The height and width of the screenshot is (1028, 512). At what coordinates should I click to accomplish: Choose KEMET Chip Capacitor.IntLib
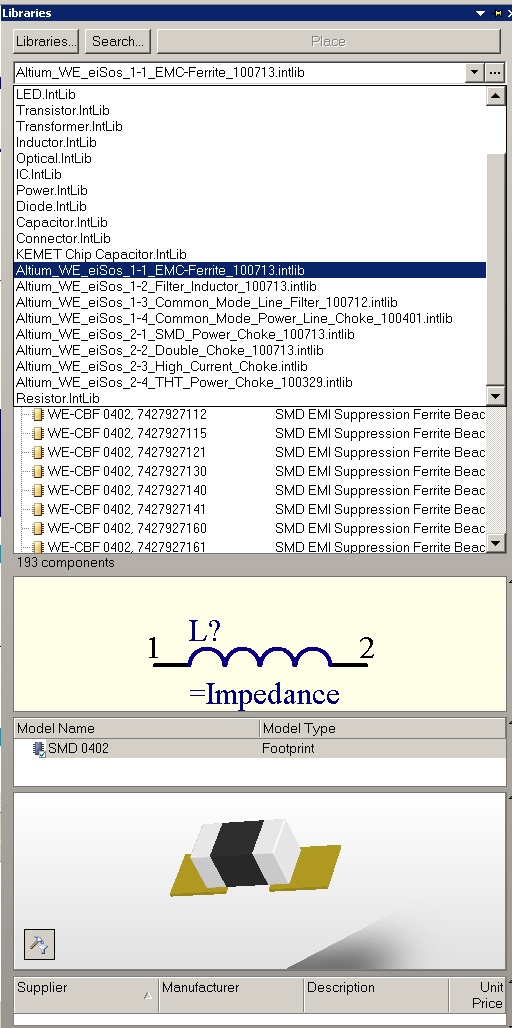coord(250,254)
